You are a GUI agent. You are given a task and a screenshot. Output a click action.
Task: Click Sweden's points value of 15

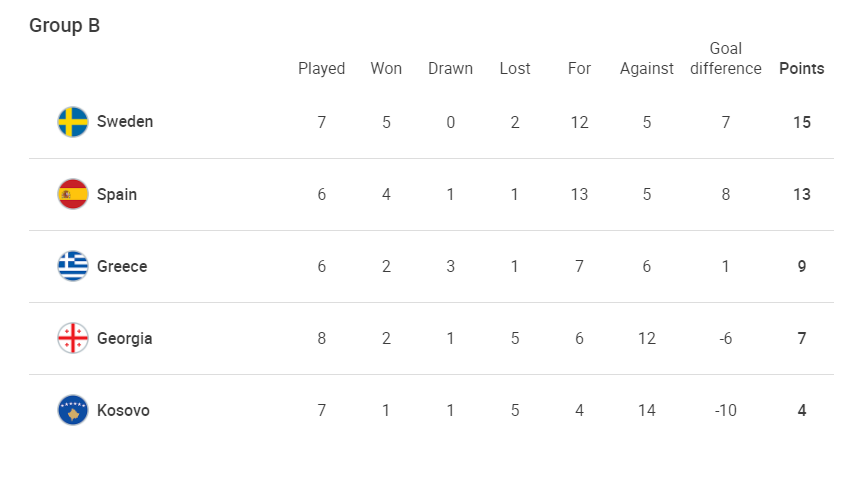802,122
